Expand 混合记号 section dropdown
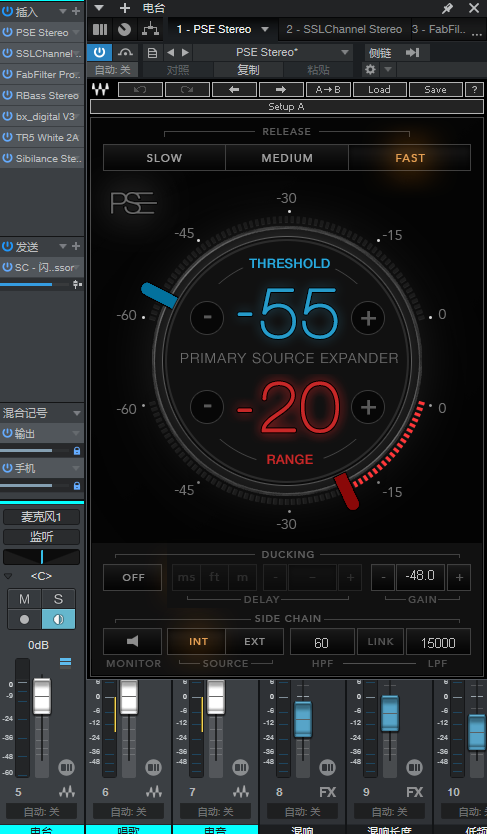This screenshot has width=487, height=834. 77,413
